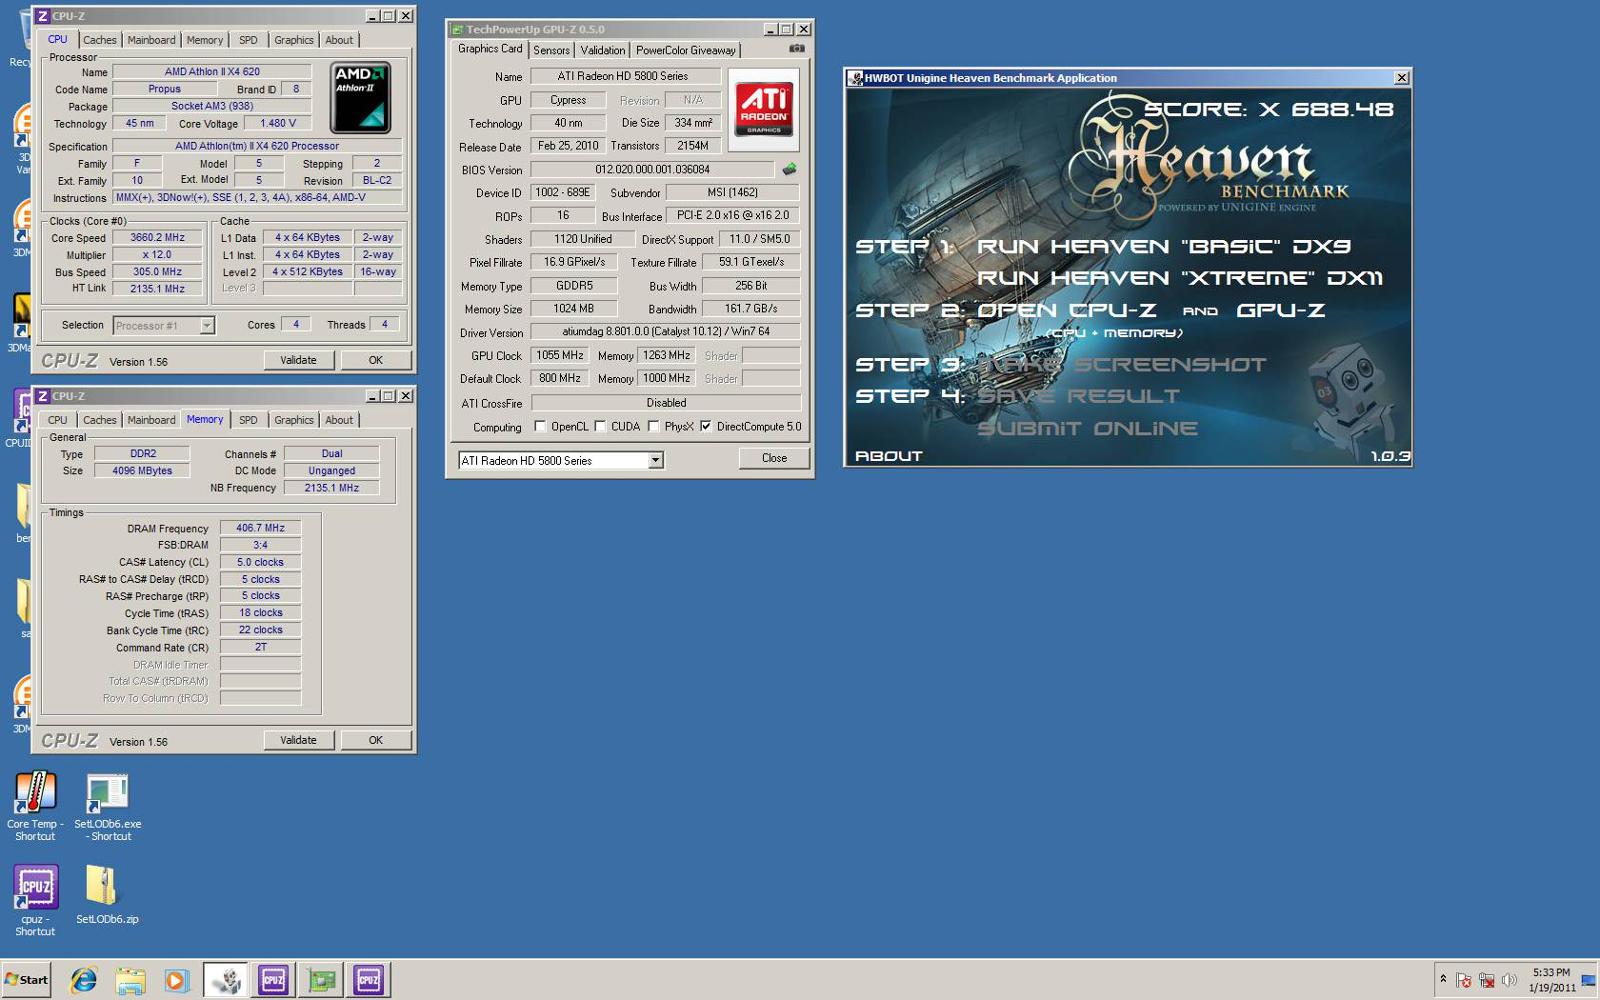Switch to Mainboard tab in CPU-Z CPU window
Image resolution: width=1600 pixels, height=1000 pixels.
click(151, 40)
